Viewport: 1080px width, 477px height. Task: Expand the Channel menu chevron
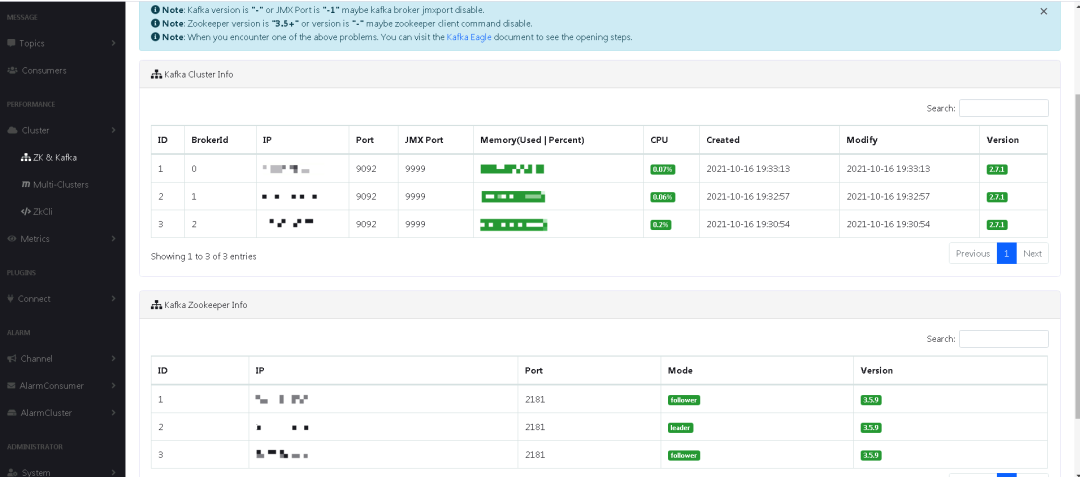(x=113, y=359)
